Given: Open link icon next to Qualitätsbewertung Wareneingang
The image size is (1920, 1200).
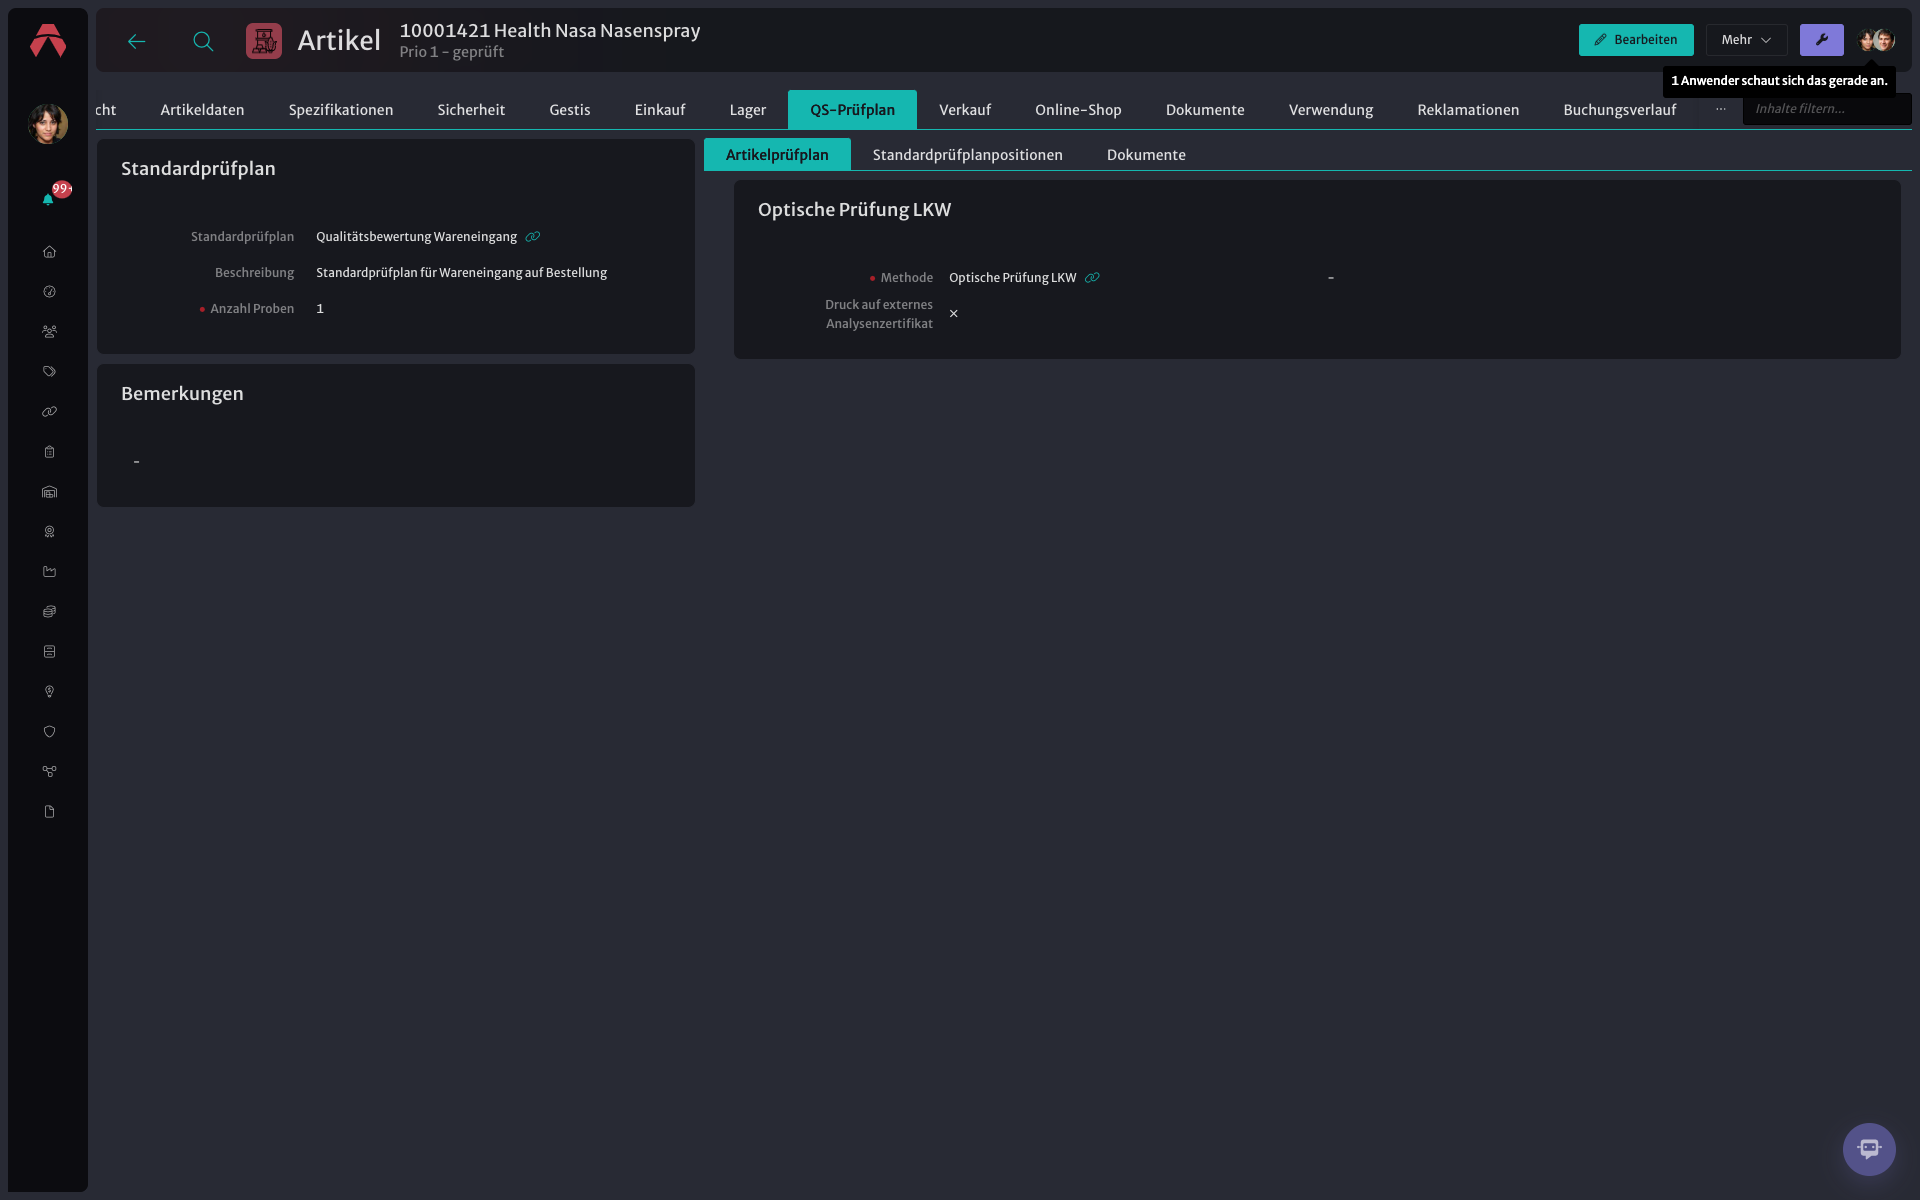Looking at the screenshot, I should (533, 237).
